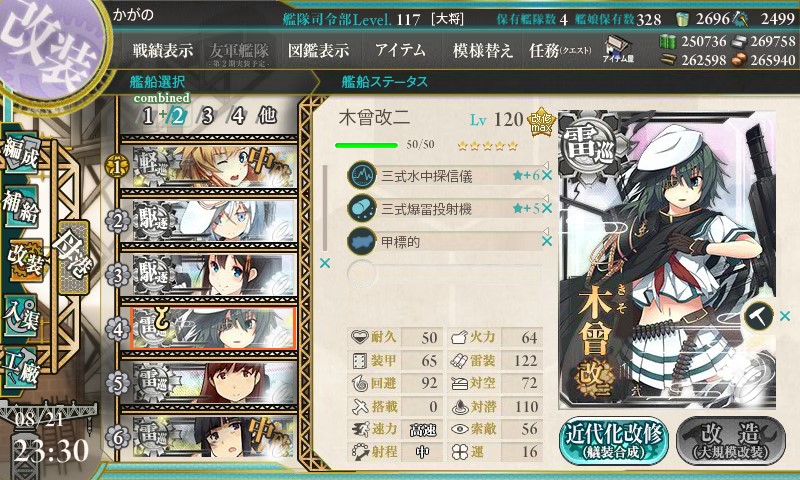The height and width of the screenshot is (480, 800).
Task: Select the 他 other ships tab
Action: [267, 116]
